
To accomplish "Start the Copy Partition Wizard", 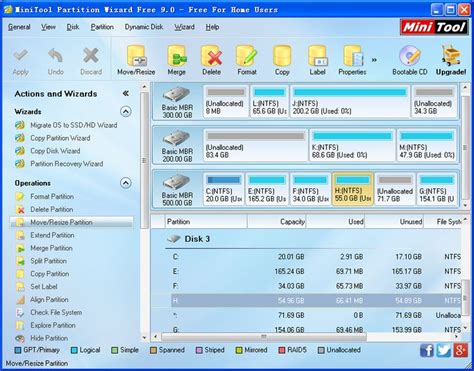I will pyautogui.click(x=53, y=138).
